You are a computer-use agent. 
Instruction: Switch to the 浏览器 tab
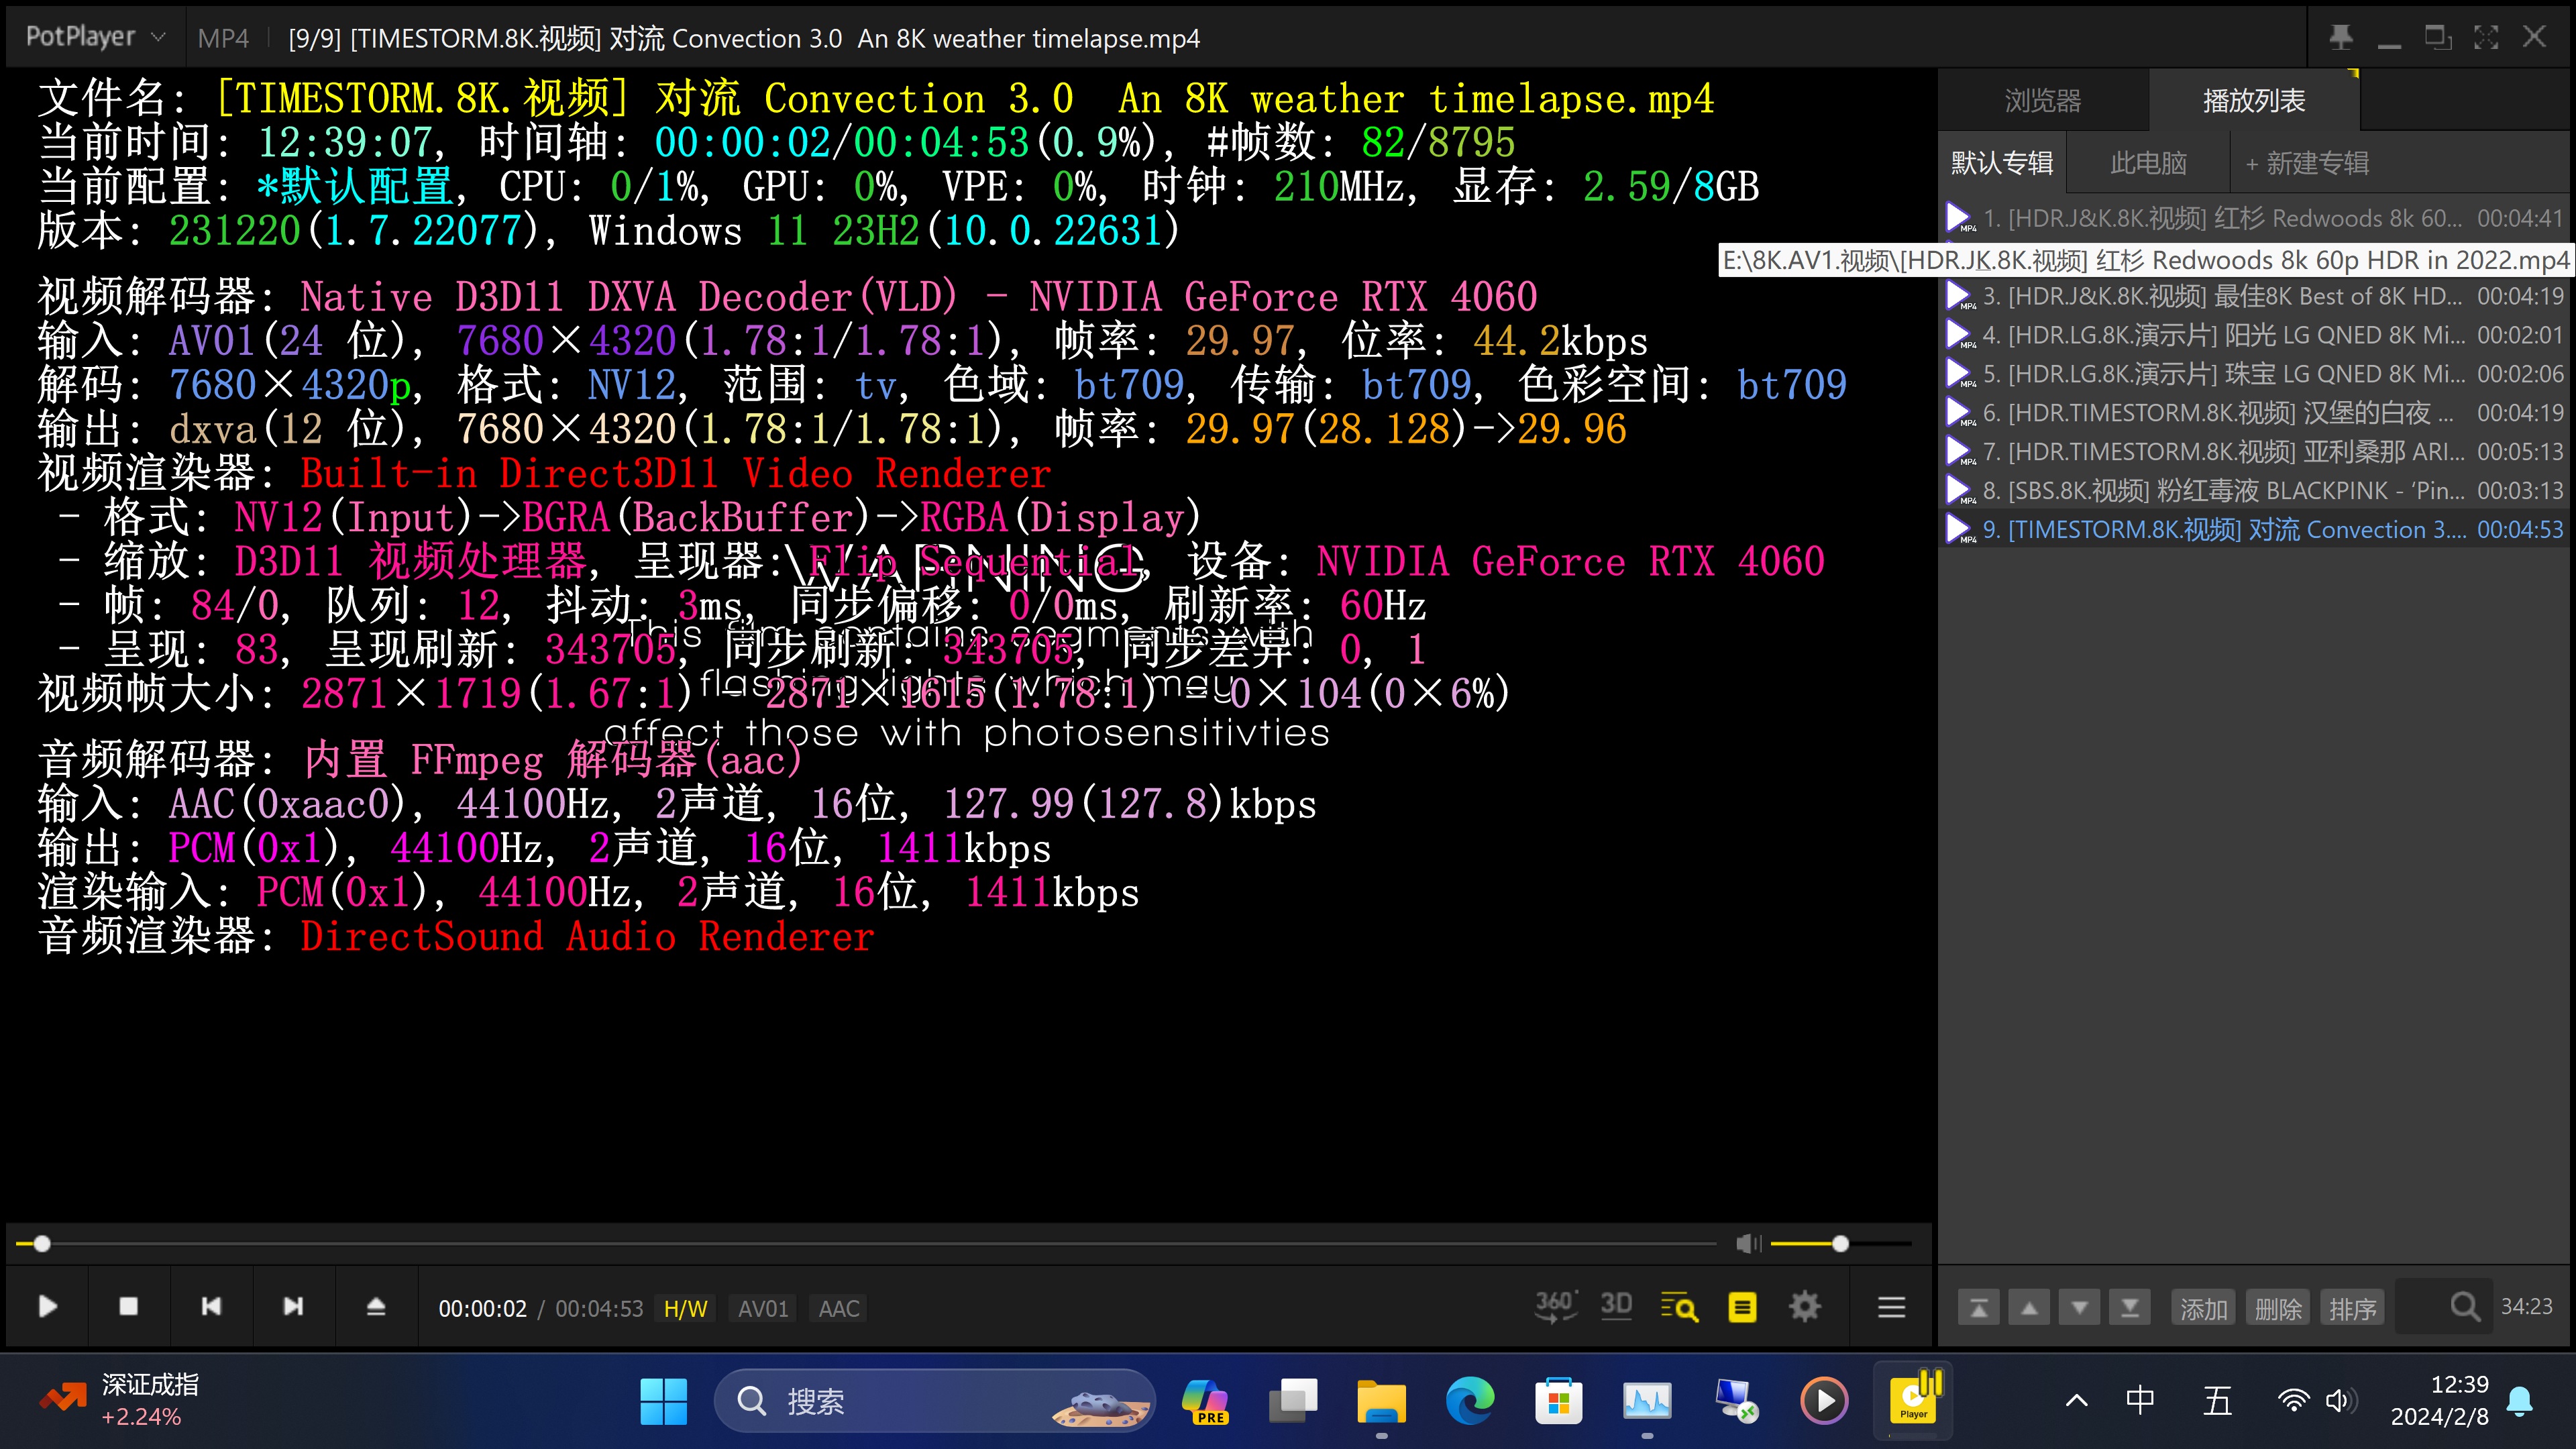click(x=2042, y=101)
